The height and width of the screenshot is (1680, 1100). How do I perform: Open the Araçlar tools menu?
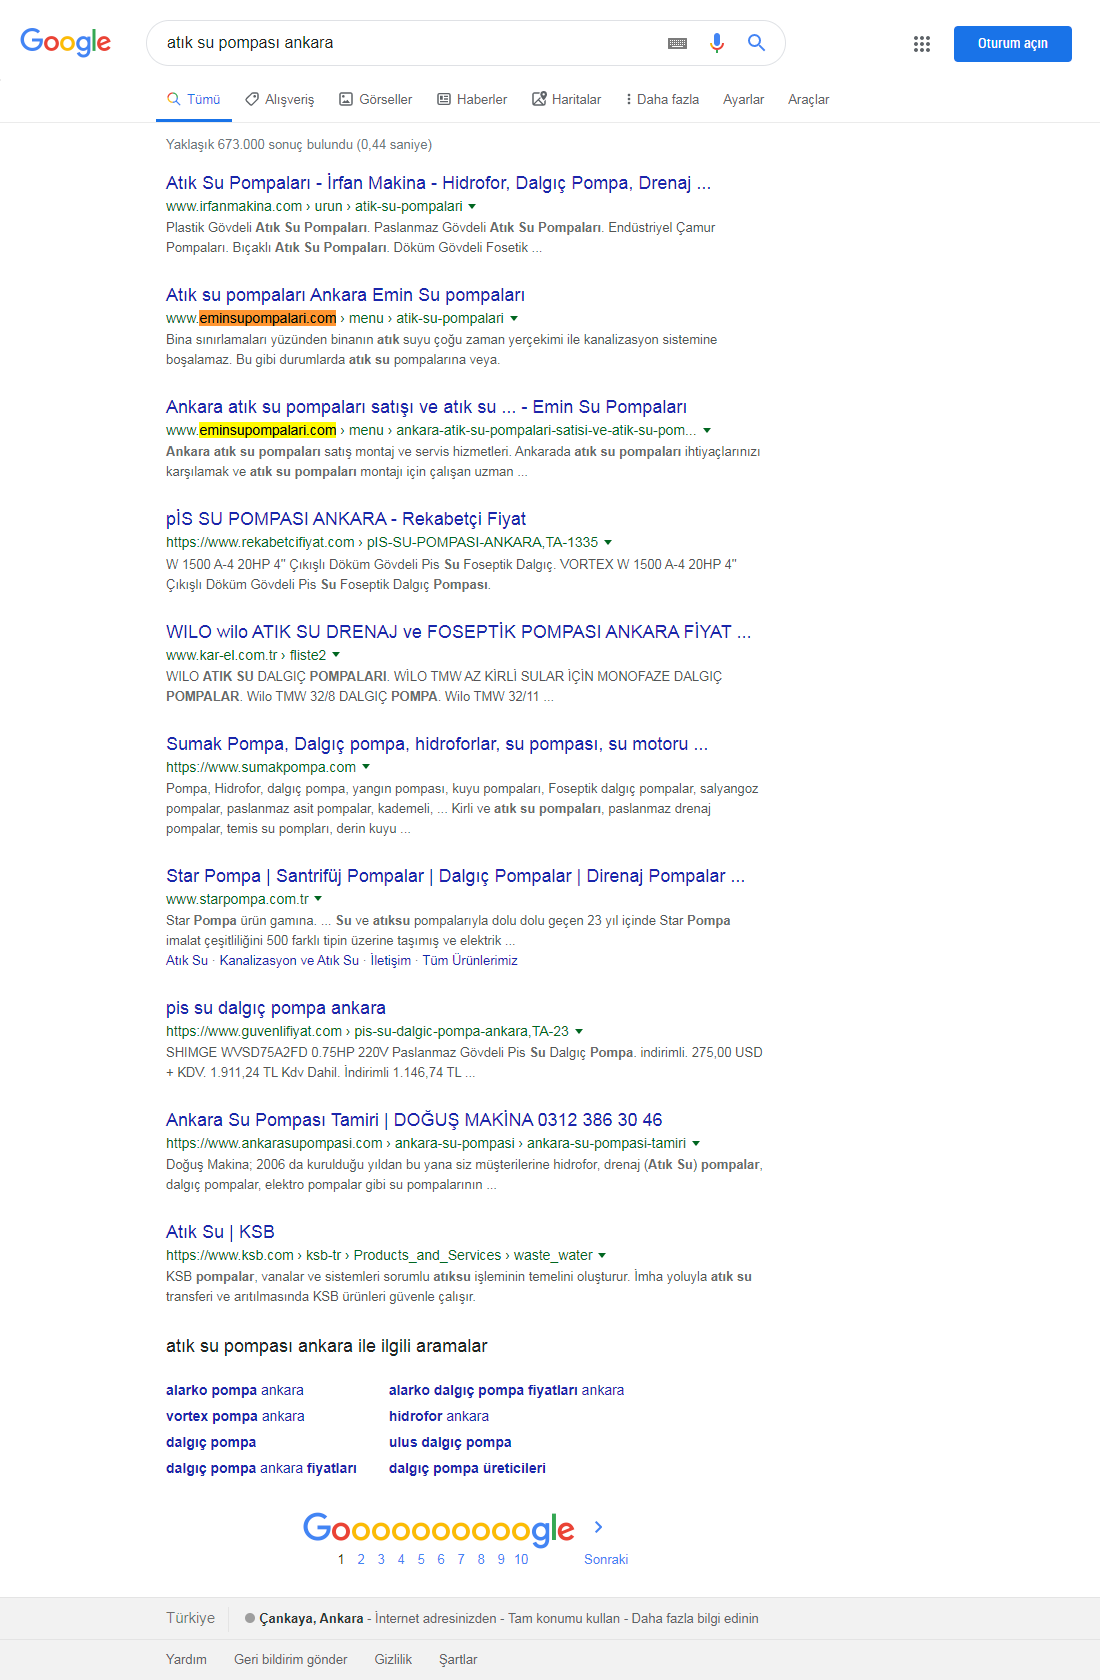[808, 99]
